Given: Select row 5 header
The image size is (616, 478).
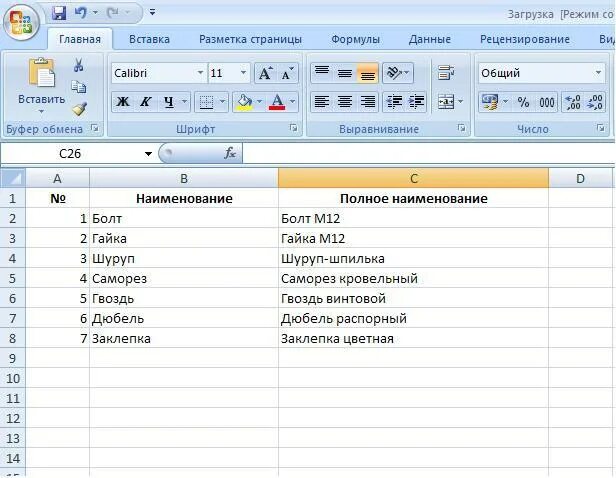Looking at the screenshot, I should pyautogui.click(x=13, y=278).
